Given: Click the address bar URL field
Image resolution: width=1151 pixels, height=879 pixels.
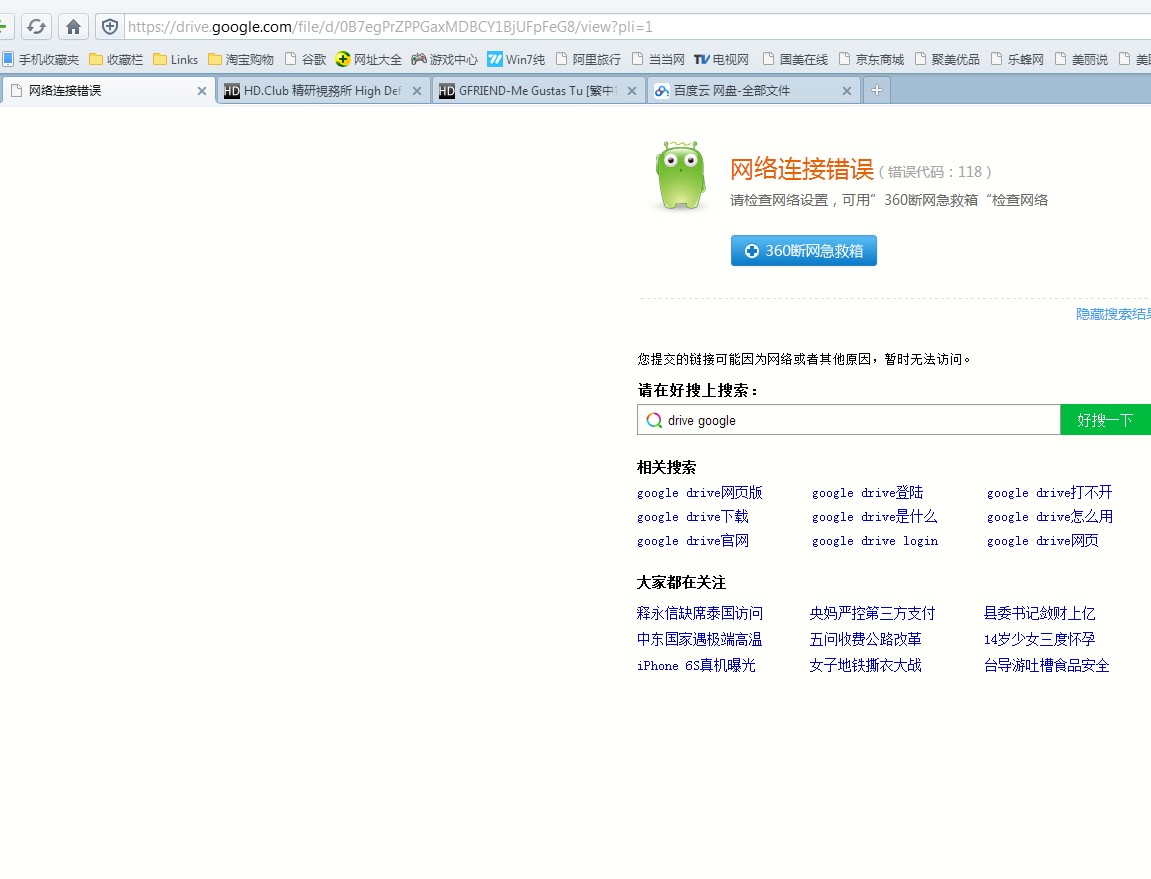Looking at the screenshot, I should pyautogui.click(x=637, y=27).
